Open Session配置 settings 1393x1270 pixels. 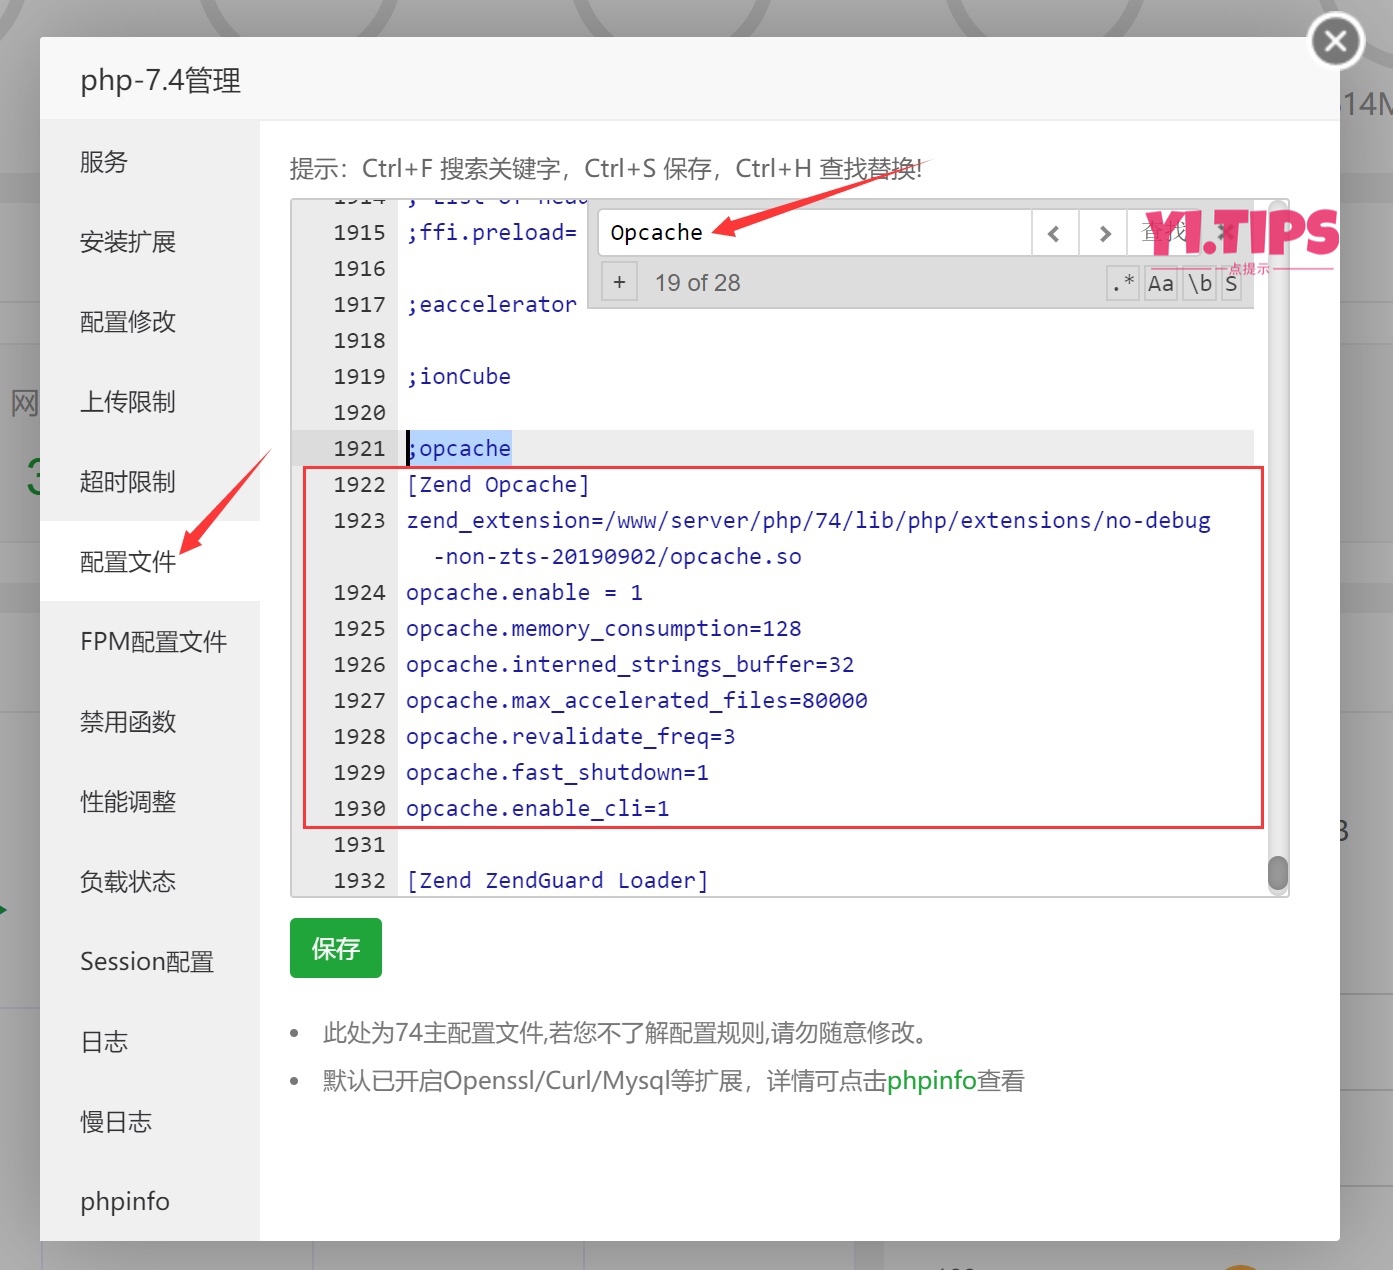[146, 961]
